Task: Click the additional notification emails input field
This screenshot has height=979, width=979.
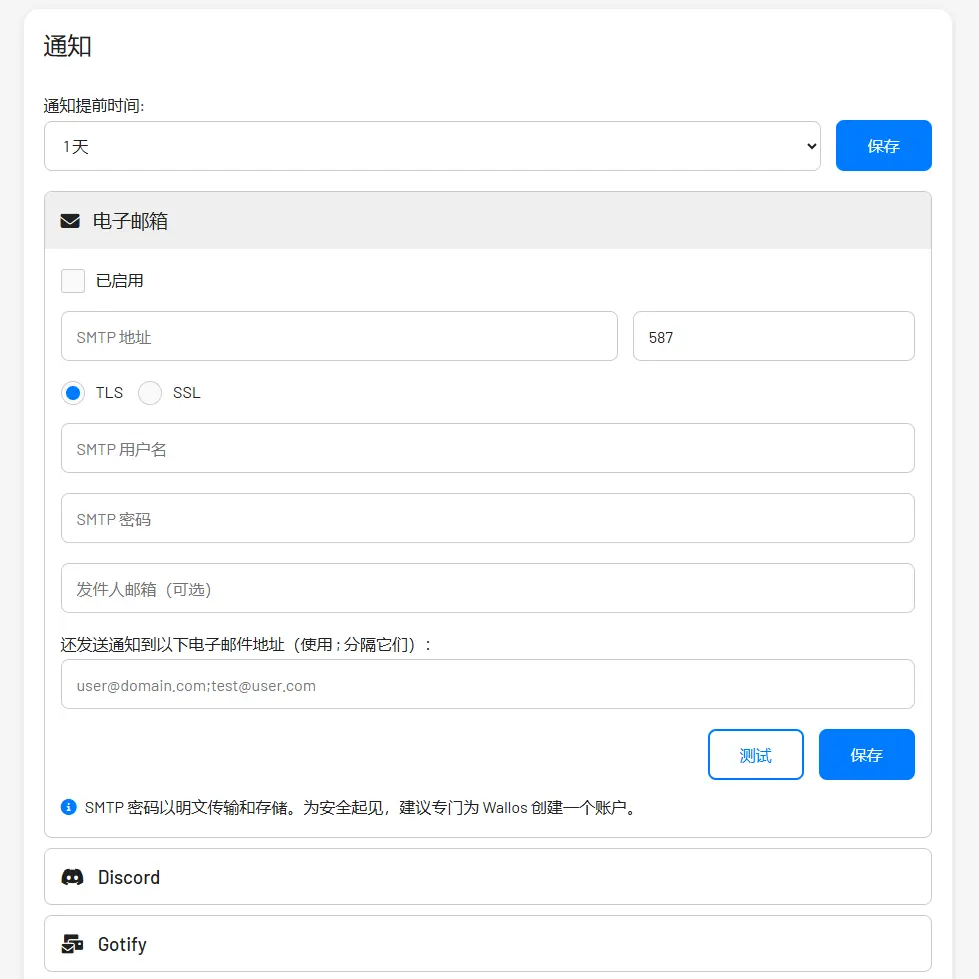Action: pos(487,684)
